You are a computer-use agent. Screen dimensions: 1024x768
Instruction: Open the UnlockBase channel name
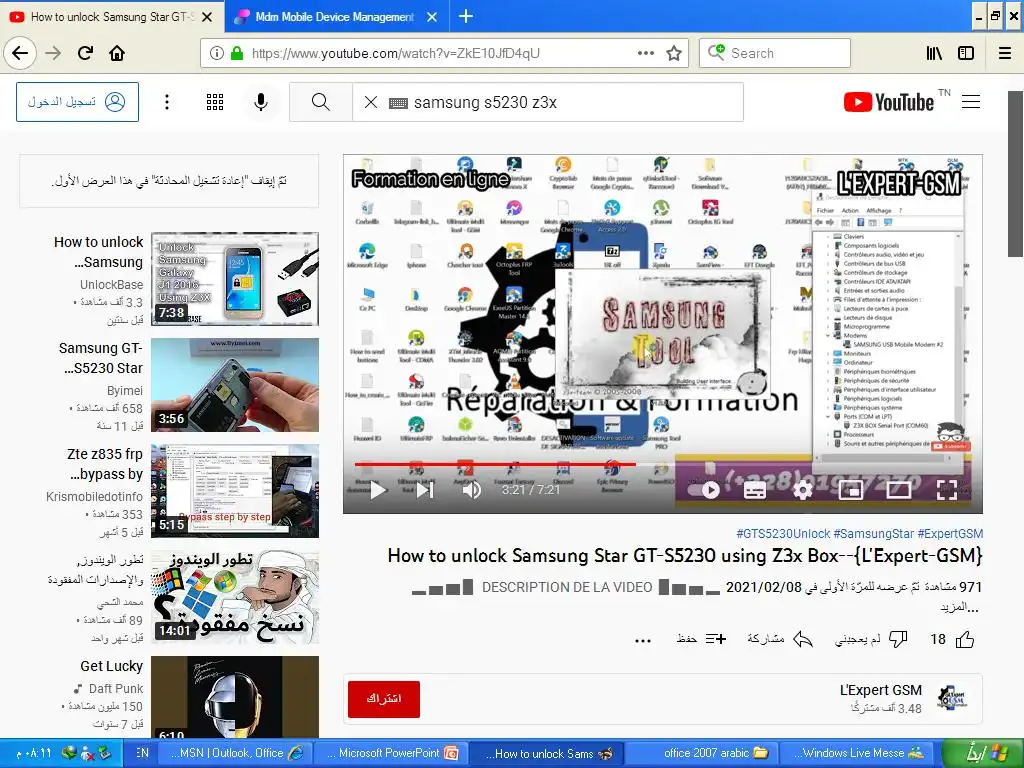[112, 285]
